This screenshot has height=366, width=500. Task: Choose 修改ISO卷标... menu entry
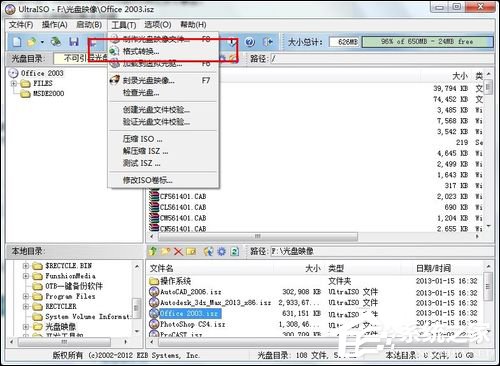pyautogui.click(x=163, y=180)
